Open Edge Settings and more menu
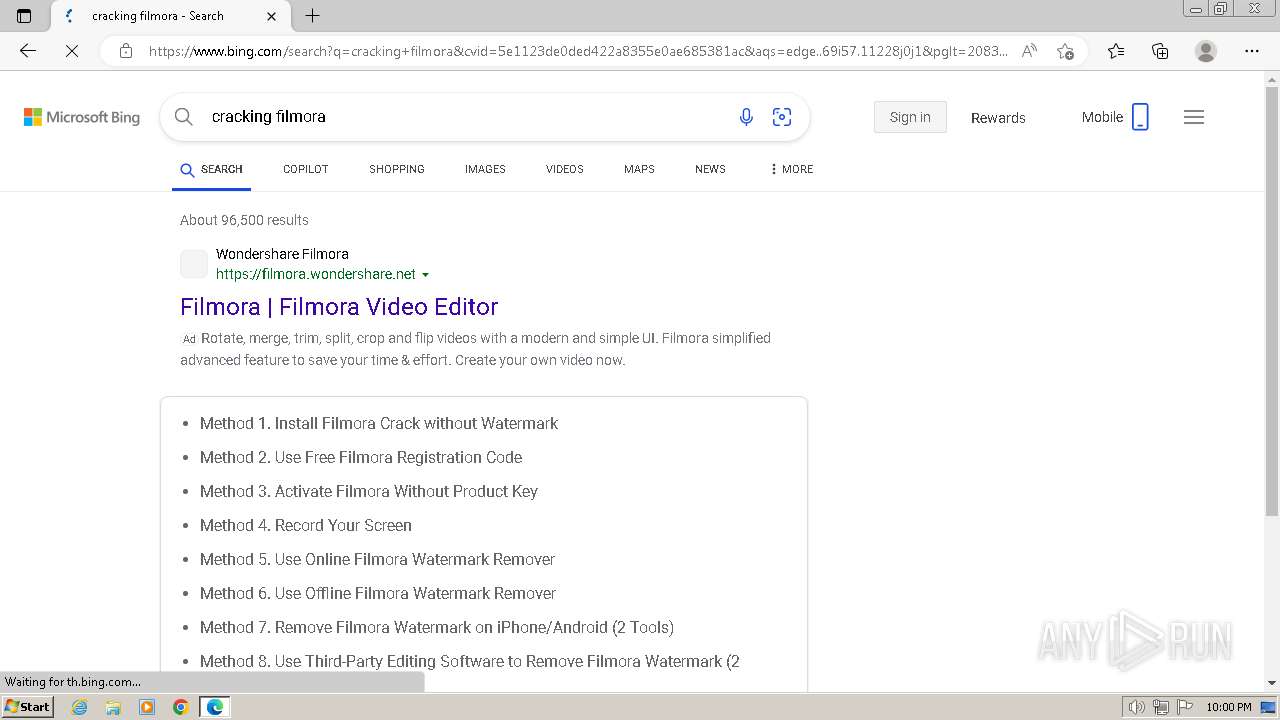 pos(1252,51)
